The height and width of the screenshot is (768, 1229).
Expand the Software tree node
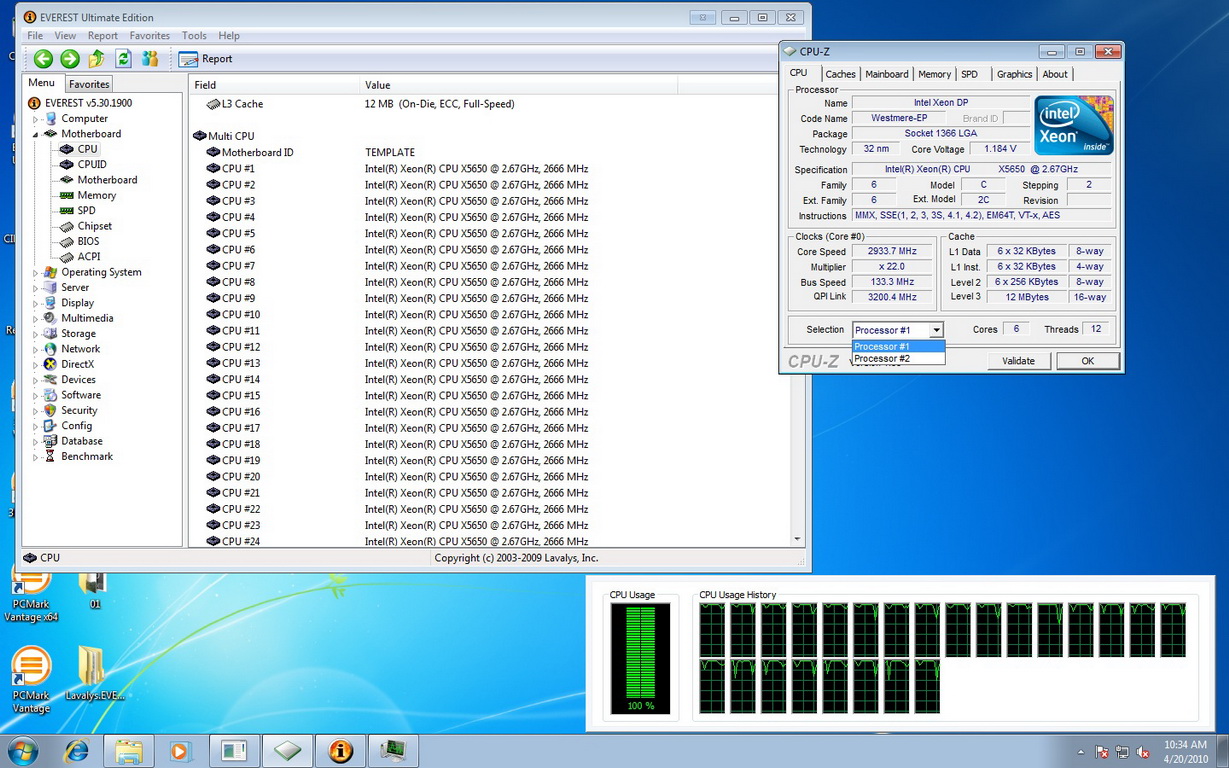point(36,396)
